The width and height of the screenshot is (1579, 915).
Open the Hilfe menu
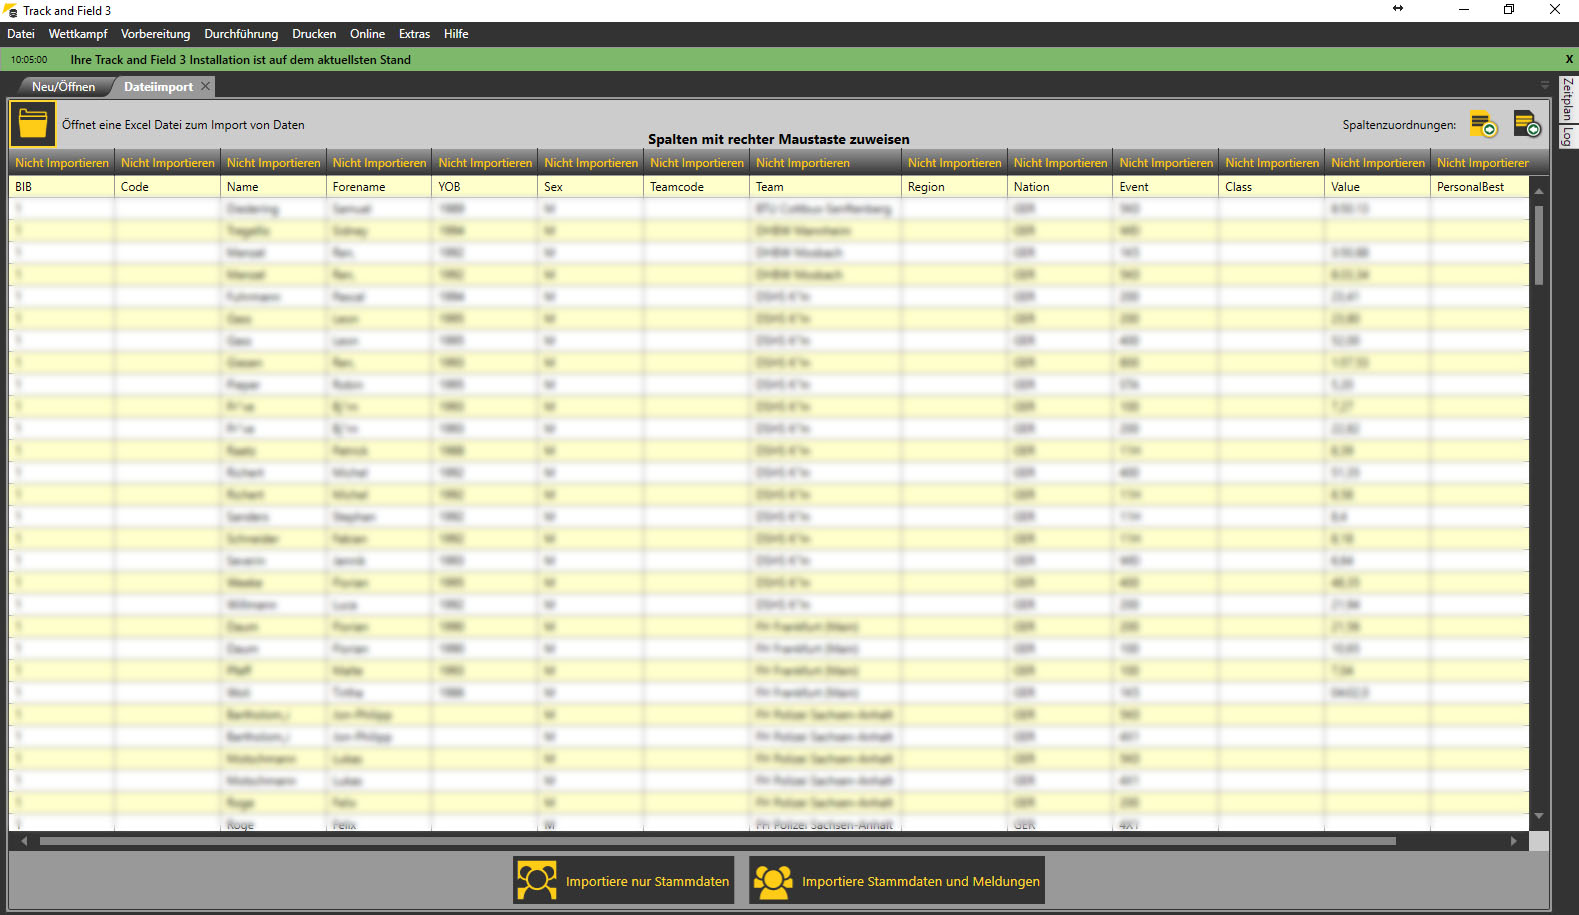coord(456,34)
